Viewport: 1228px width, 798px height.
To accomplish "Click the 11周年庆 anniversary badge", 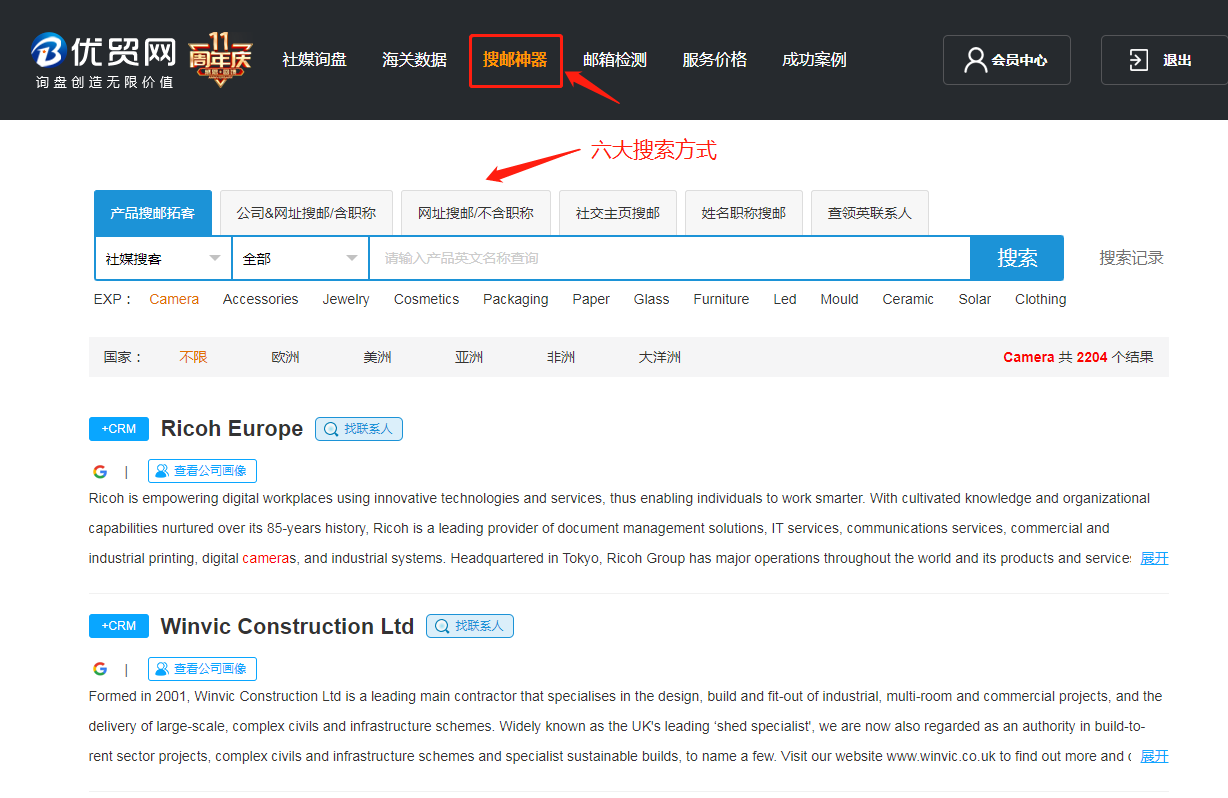I will tap(220, 61).
